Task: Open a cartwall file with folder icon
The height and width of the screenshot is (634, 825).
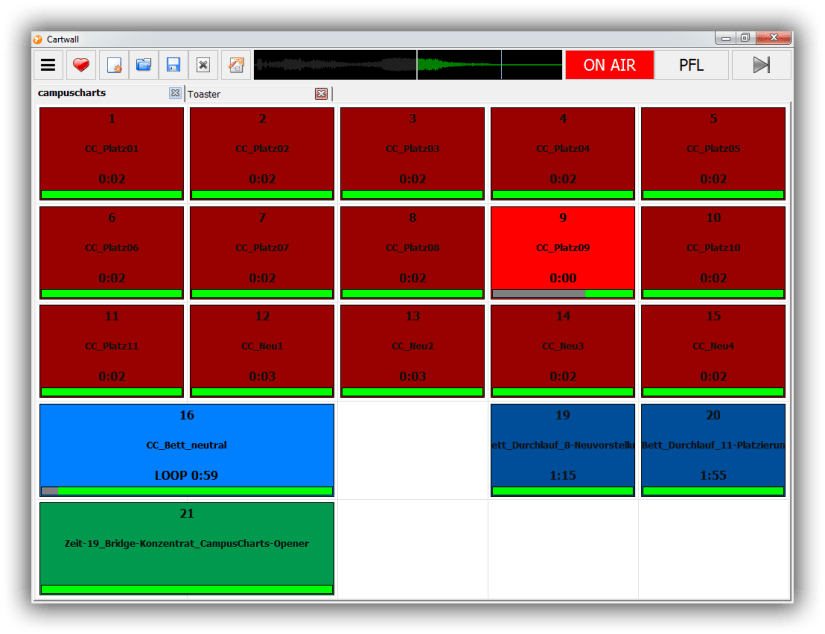Action: pos(143,65)
